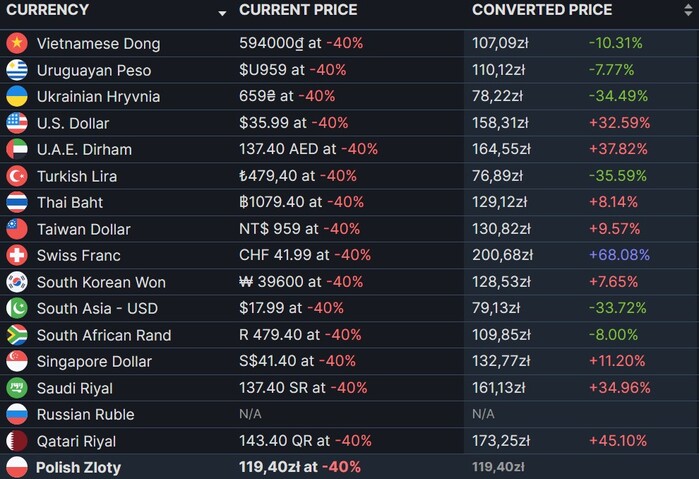Click the Taiwan Dollar NT$ 959 price
Image resolution: width=699 pixels, height=479 pixels.
point(270,229)
